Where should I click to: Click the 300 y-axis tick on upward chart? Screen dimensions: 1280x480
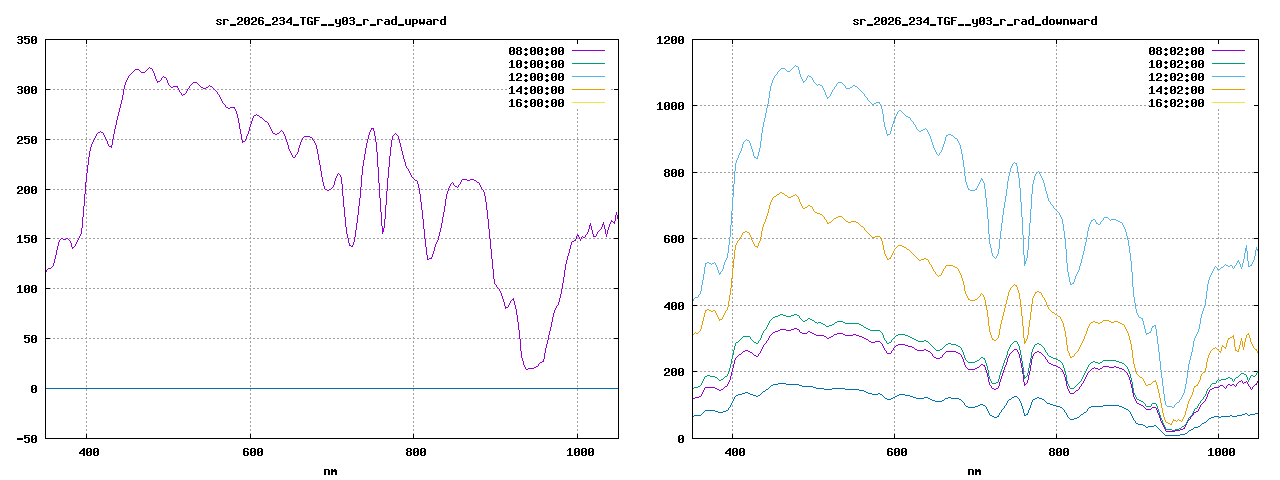click(27, 90)
